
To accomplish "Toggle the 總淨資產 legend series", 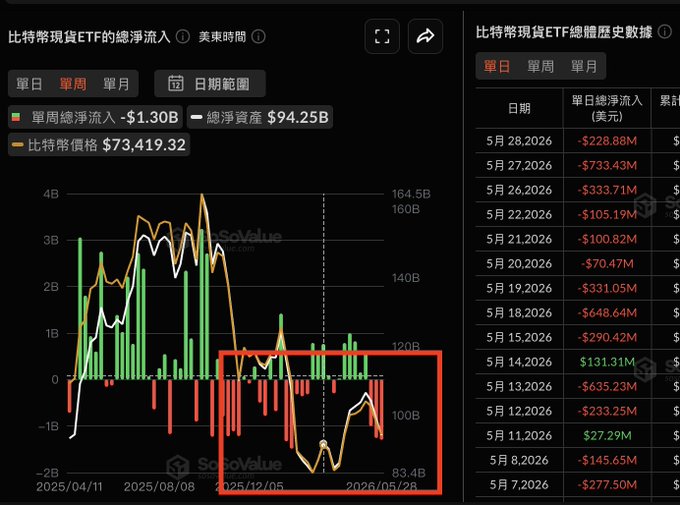I will point(260,117).
